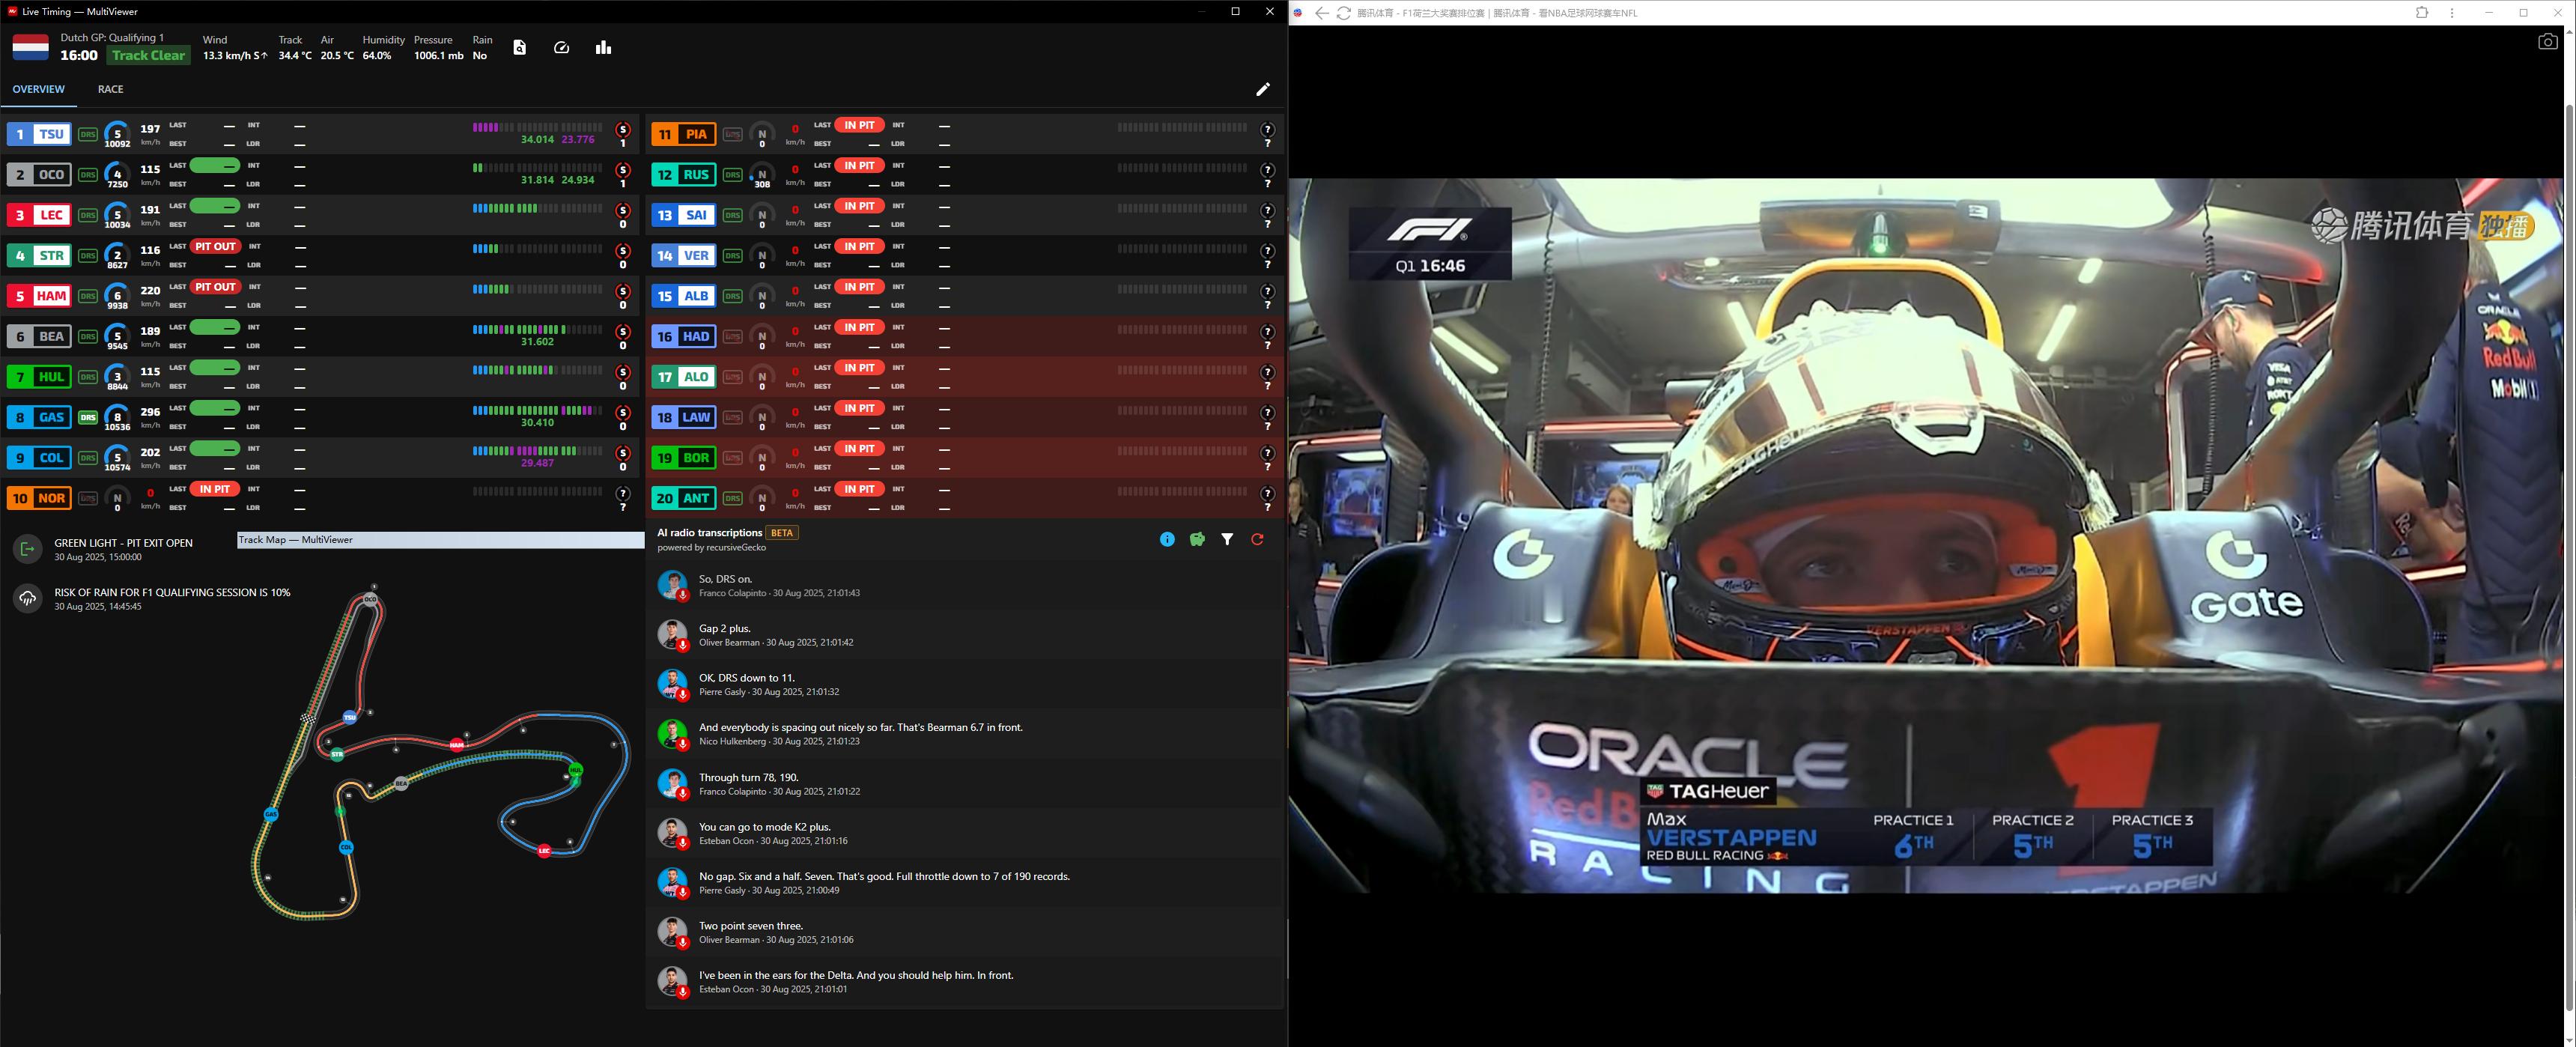Select the OVERVIEW tab
Image resolution: width=2576 pixels, height=1047 pixels.
point(38,89)
